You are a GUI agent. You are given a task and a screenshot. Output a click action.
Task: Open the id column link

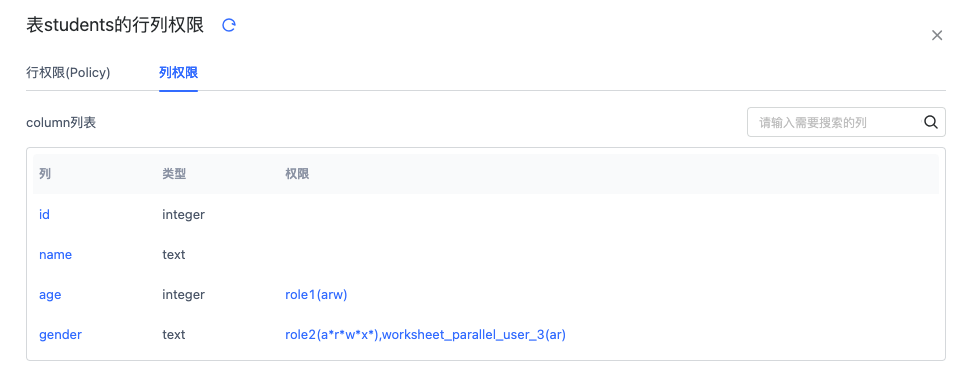(44, 215)
